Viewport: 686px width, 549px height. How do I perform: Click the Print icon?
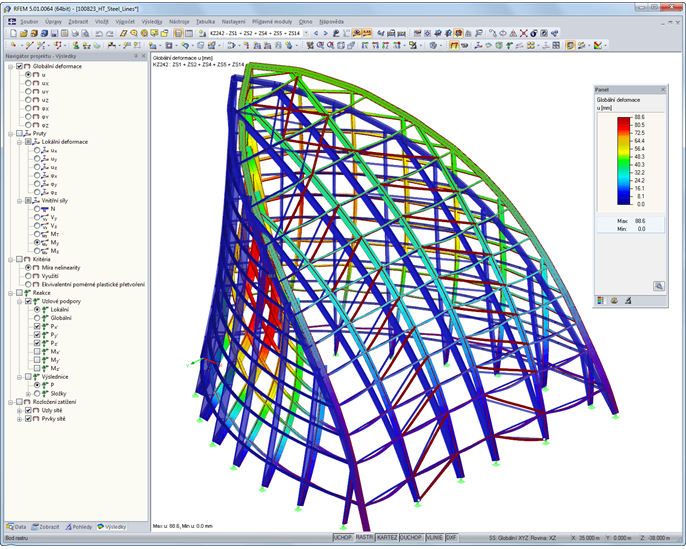pos(75,33)
